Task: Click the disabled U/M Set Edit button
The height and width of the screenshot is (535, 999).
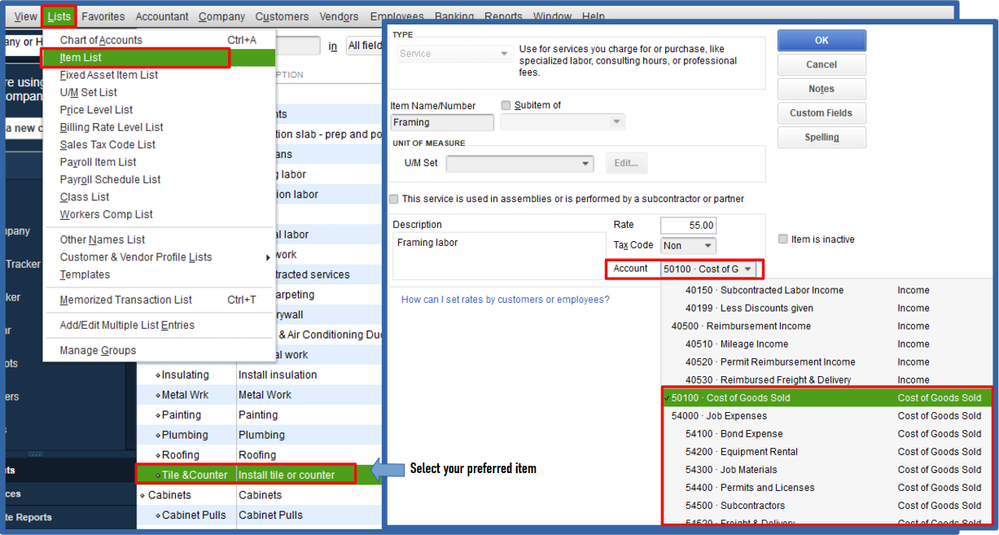Action: 626,162
